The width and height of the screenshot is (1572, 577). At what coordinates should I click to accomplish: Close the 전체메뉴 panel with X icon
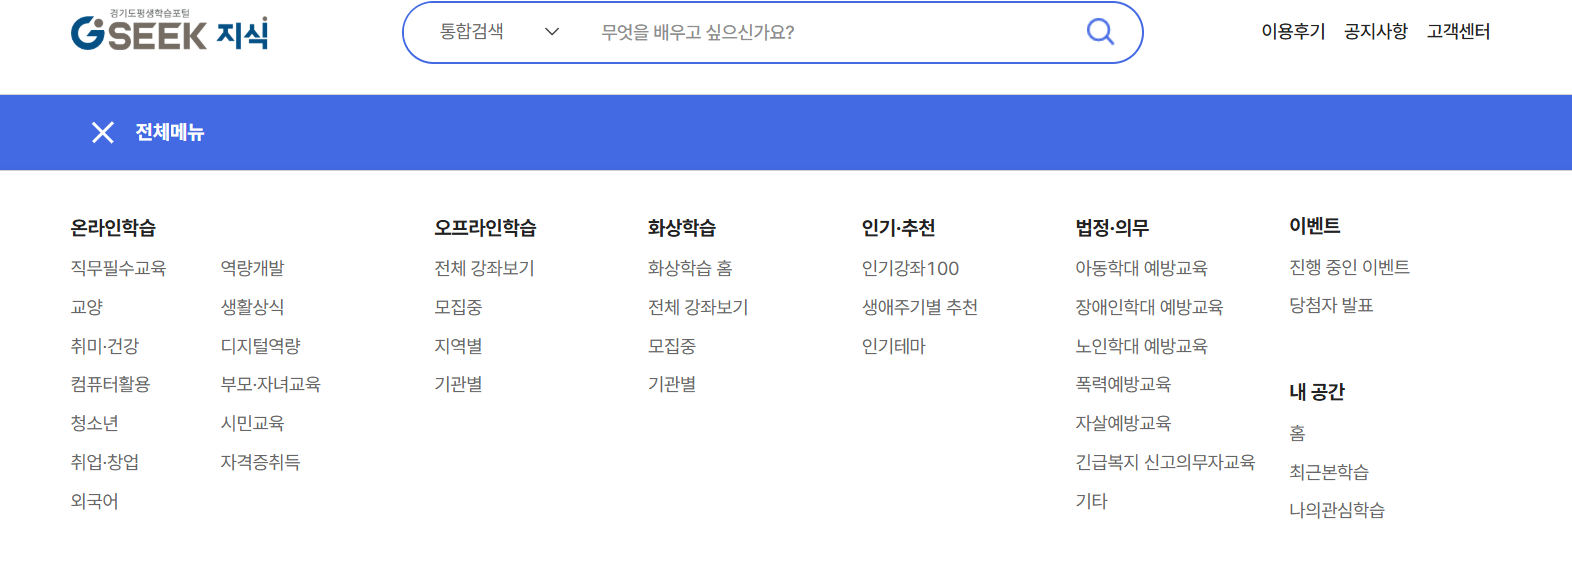103,132
